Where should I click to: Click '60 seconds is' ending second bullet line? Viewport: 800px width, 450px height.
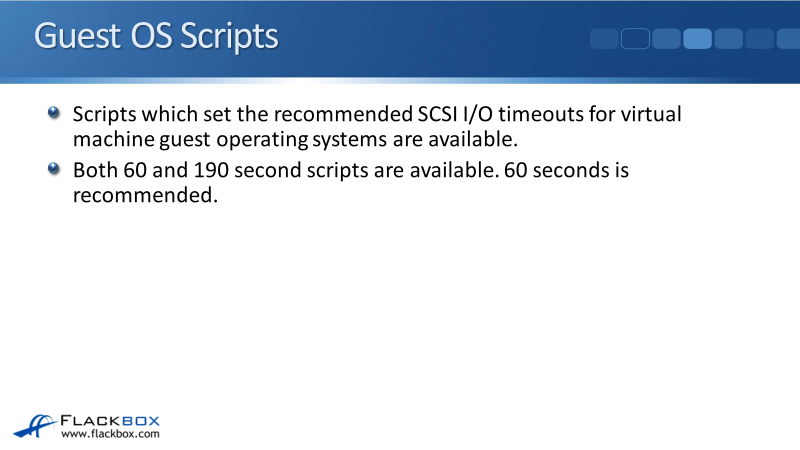click(571, 171)
